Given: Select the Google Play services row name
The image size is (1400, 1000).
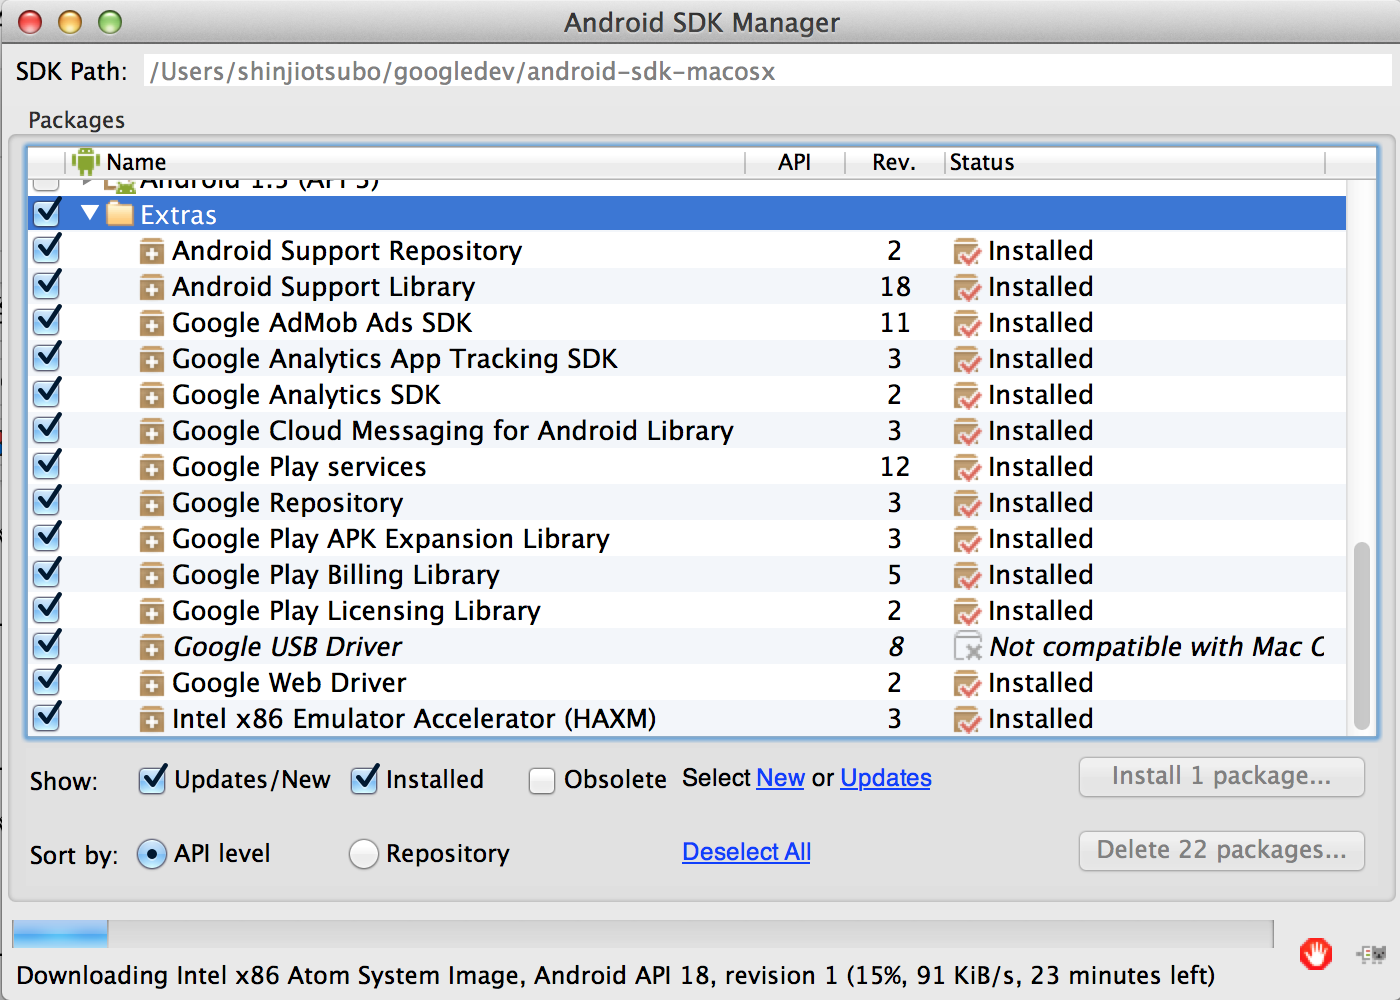Looking at the screenshot, I should pyautogui.click(x=299, y=467).
